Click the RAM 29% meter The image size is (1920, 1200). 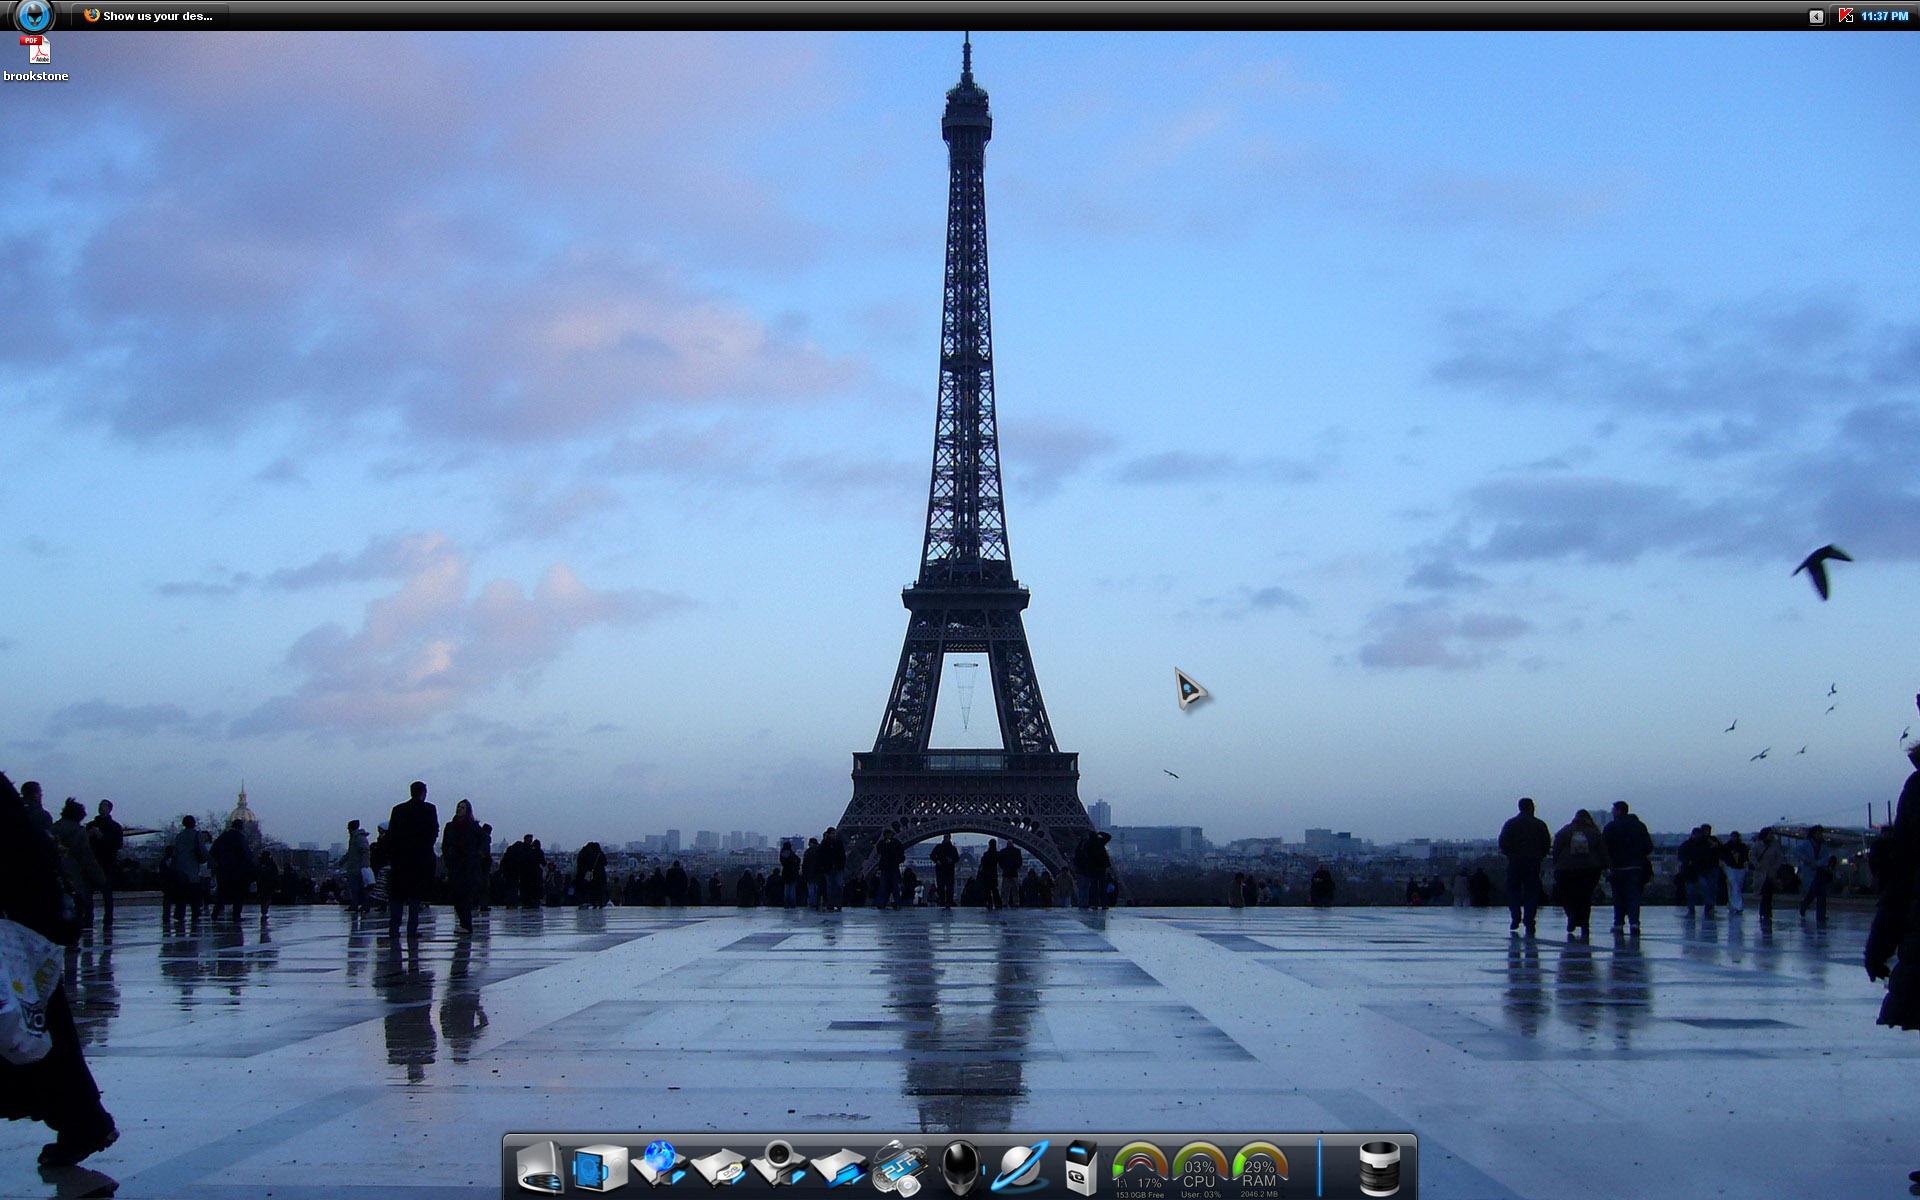(x=1259, y=1170)
